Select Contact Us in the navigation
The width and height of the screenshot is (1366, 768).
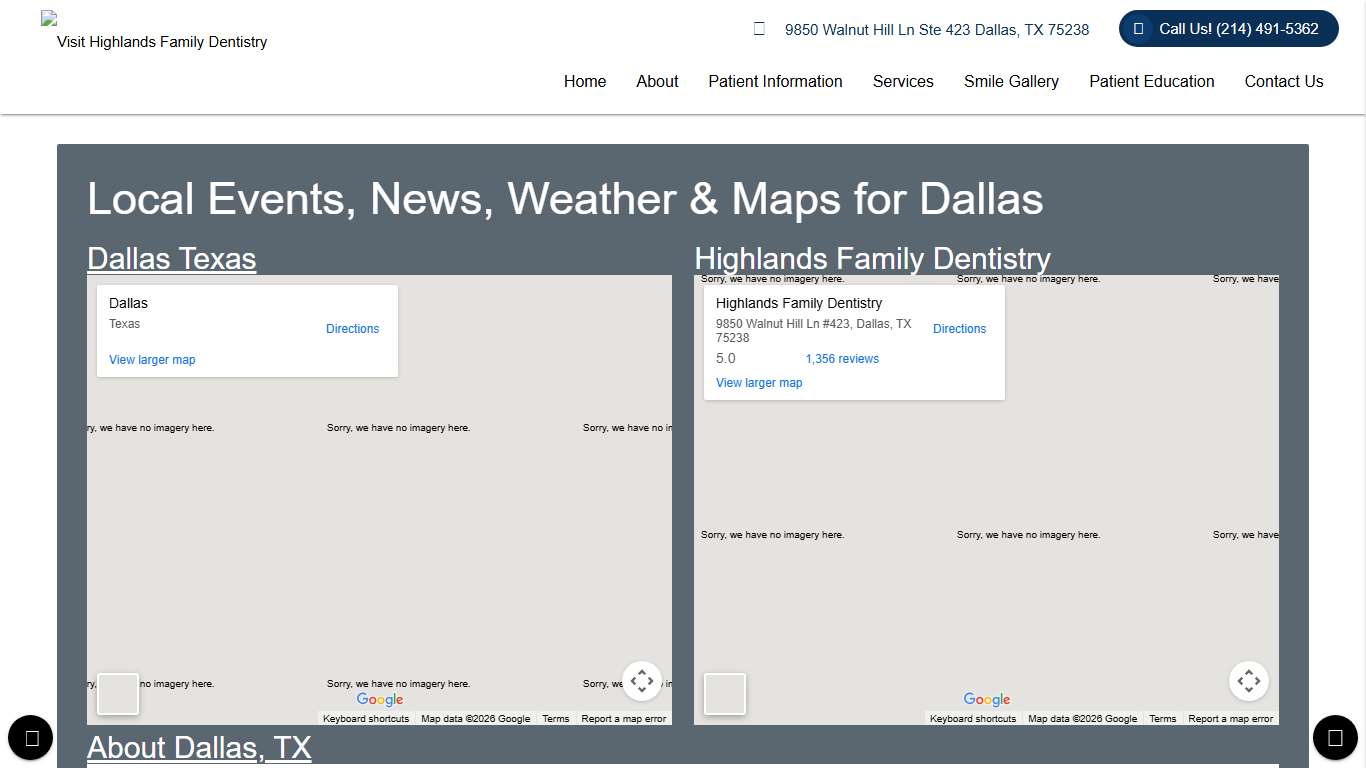(x=1284, y=82)
